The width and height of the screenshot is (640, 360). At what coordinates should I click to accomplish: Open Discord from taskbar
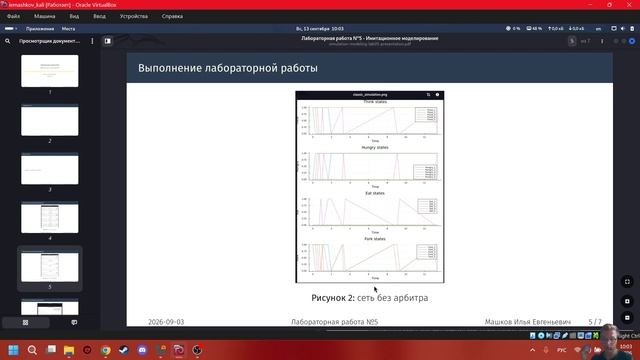pyautogui.click(x=142, y=350)
